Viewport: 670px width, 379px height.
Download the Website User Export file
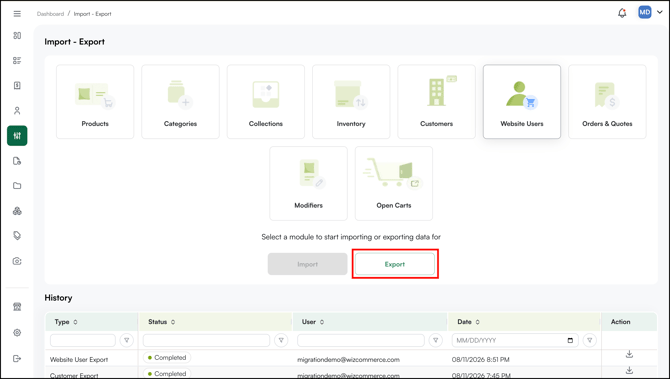point(629,354)
